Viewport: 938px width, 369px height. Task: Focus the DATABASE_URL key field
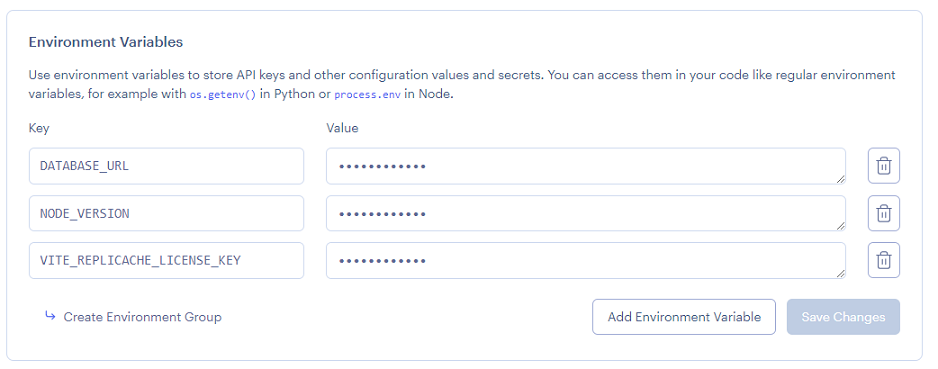click(x=166, y=166)
